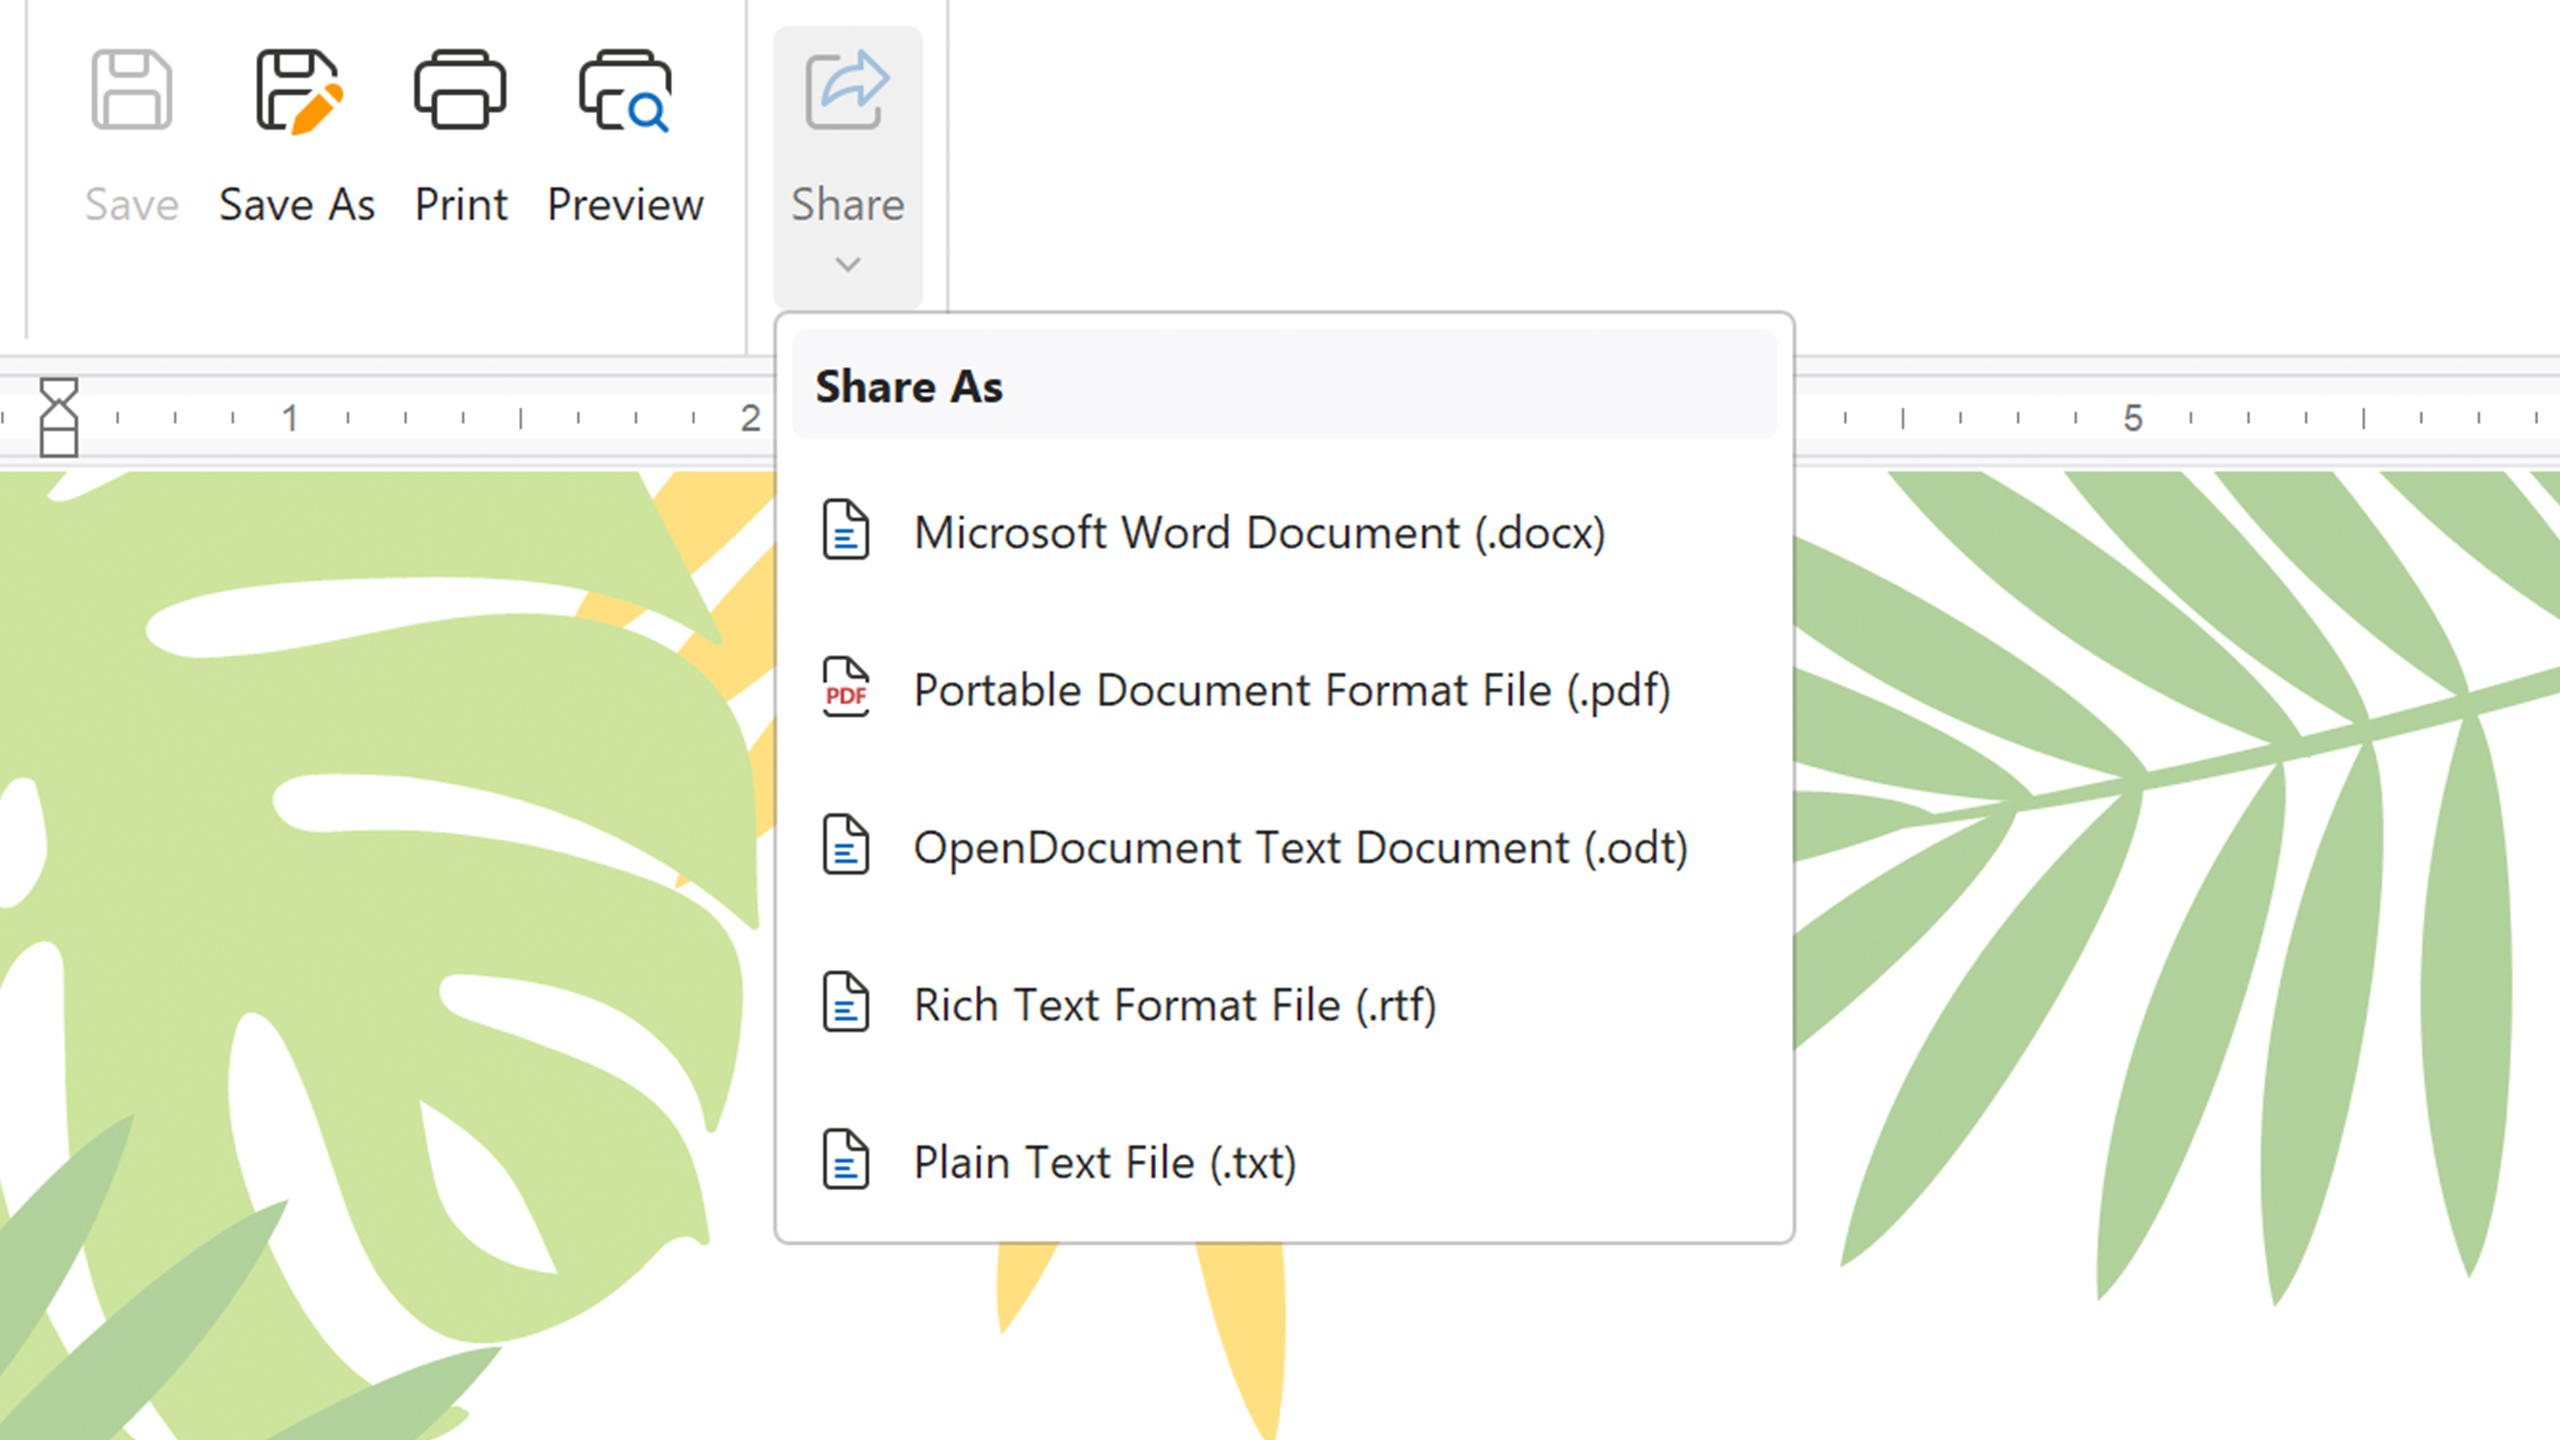Click the document icon beside the .txt entry
The width and height of the screenshot is (2560, 1440).
(x=845, y=1162)
